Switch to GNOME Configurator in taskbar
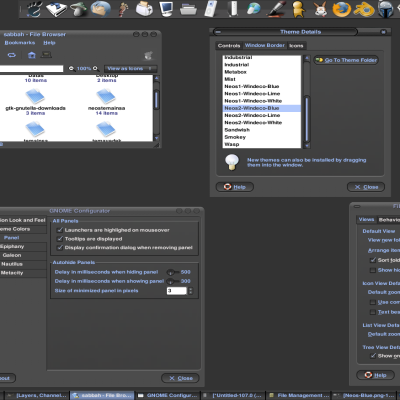This screenshot has width=400, height=400. click(x=168, y=395)
